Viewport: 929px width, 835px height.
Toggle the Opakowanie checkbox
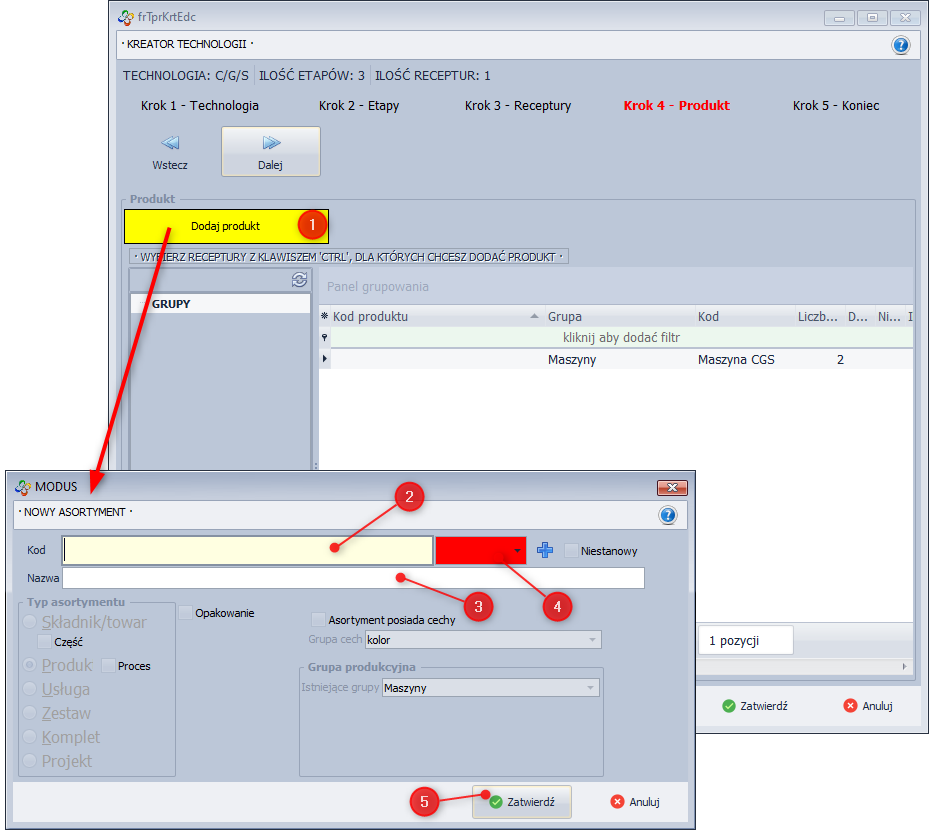pyautogui.click(x=186, y=612)
